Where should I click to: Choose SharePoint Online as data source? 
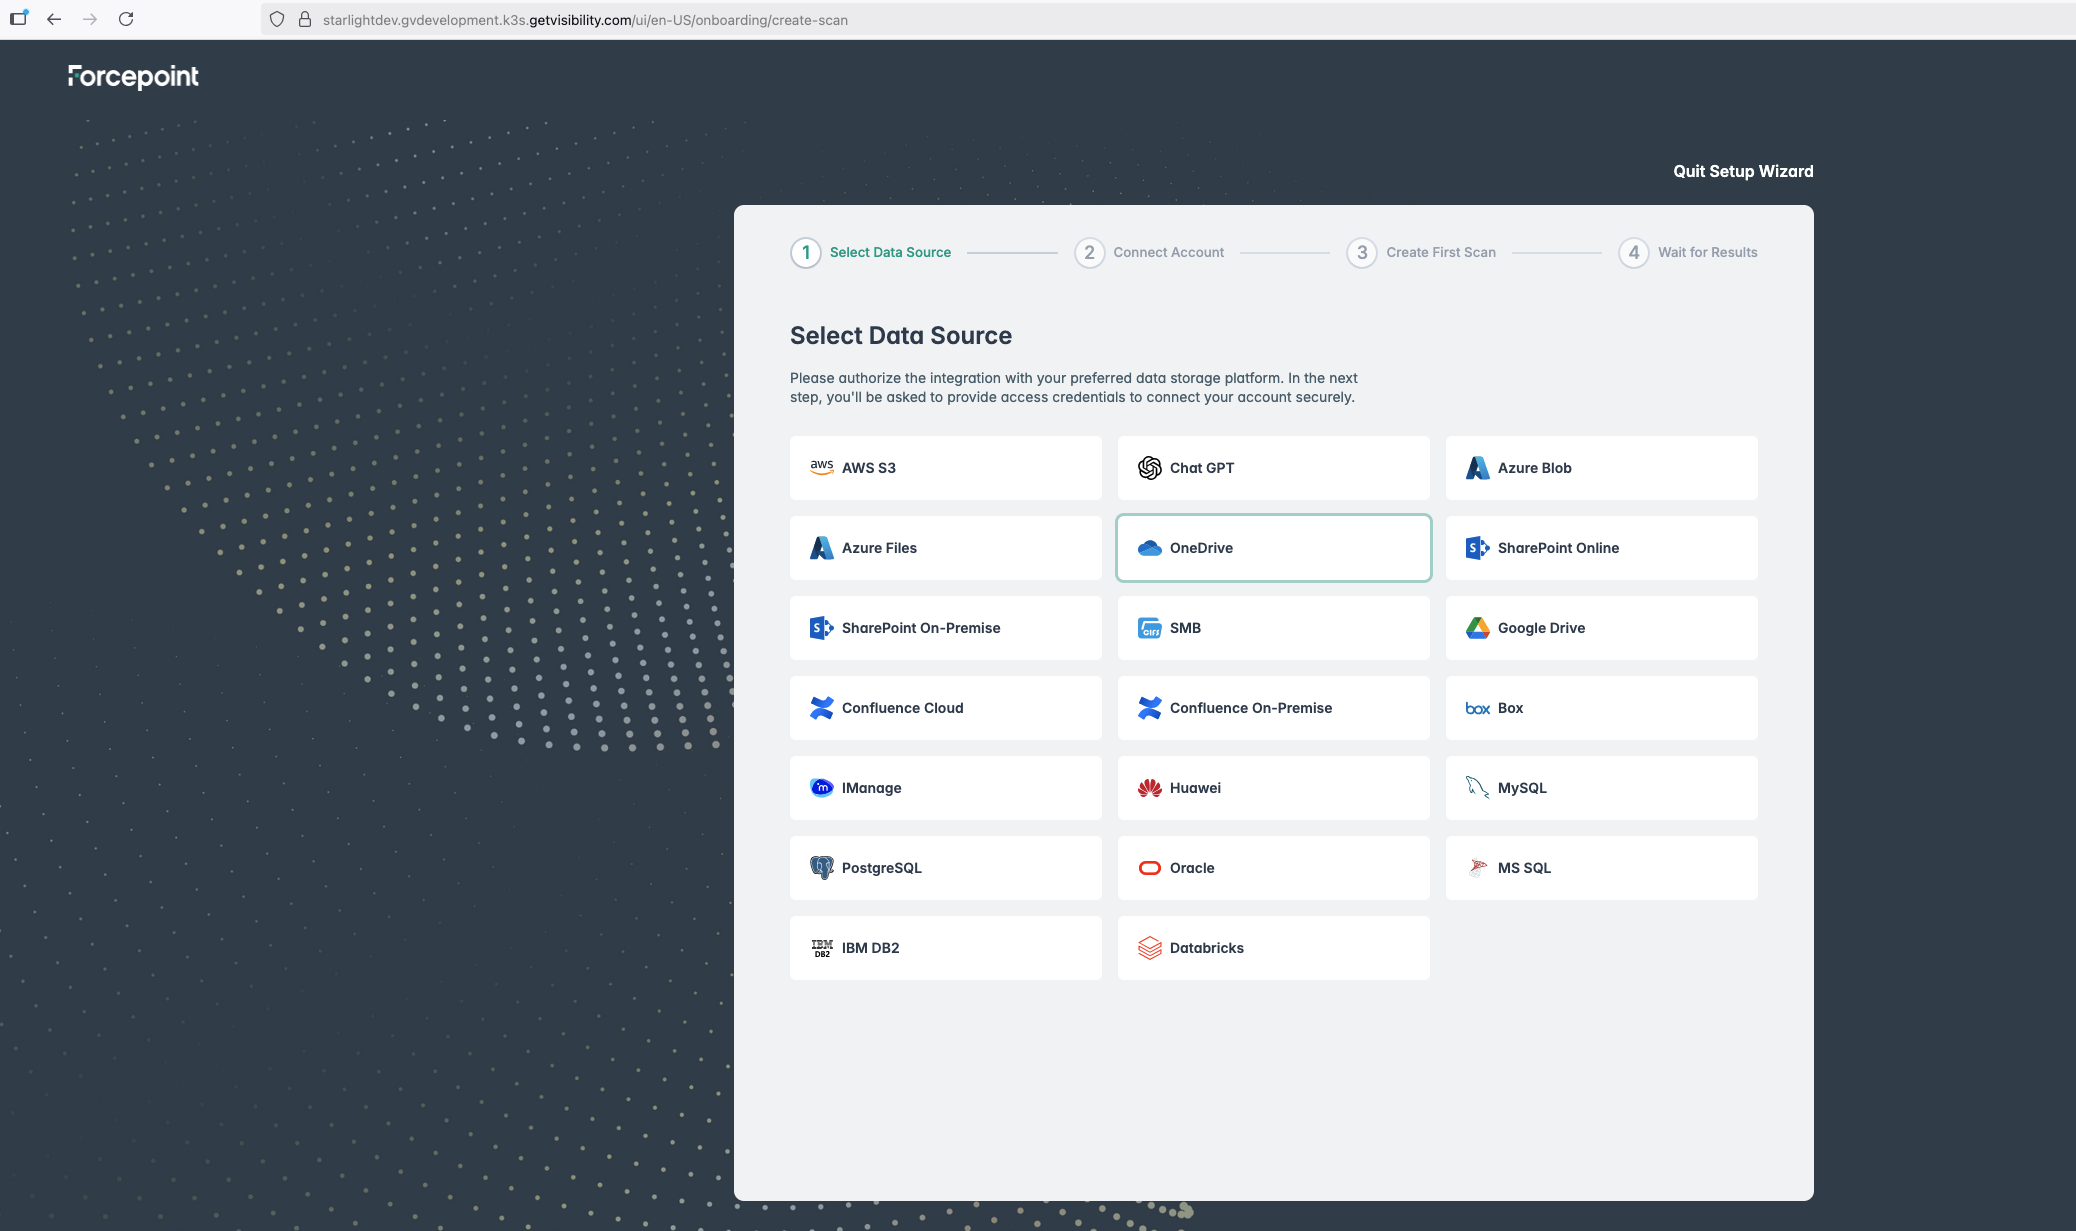coord(1600,548)
